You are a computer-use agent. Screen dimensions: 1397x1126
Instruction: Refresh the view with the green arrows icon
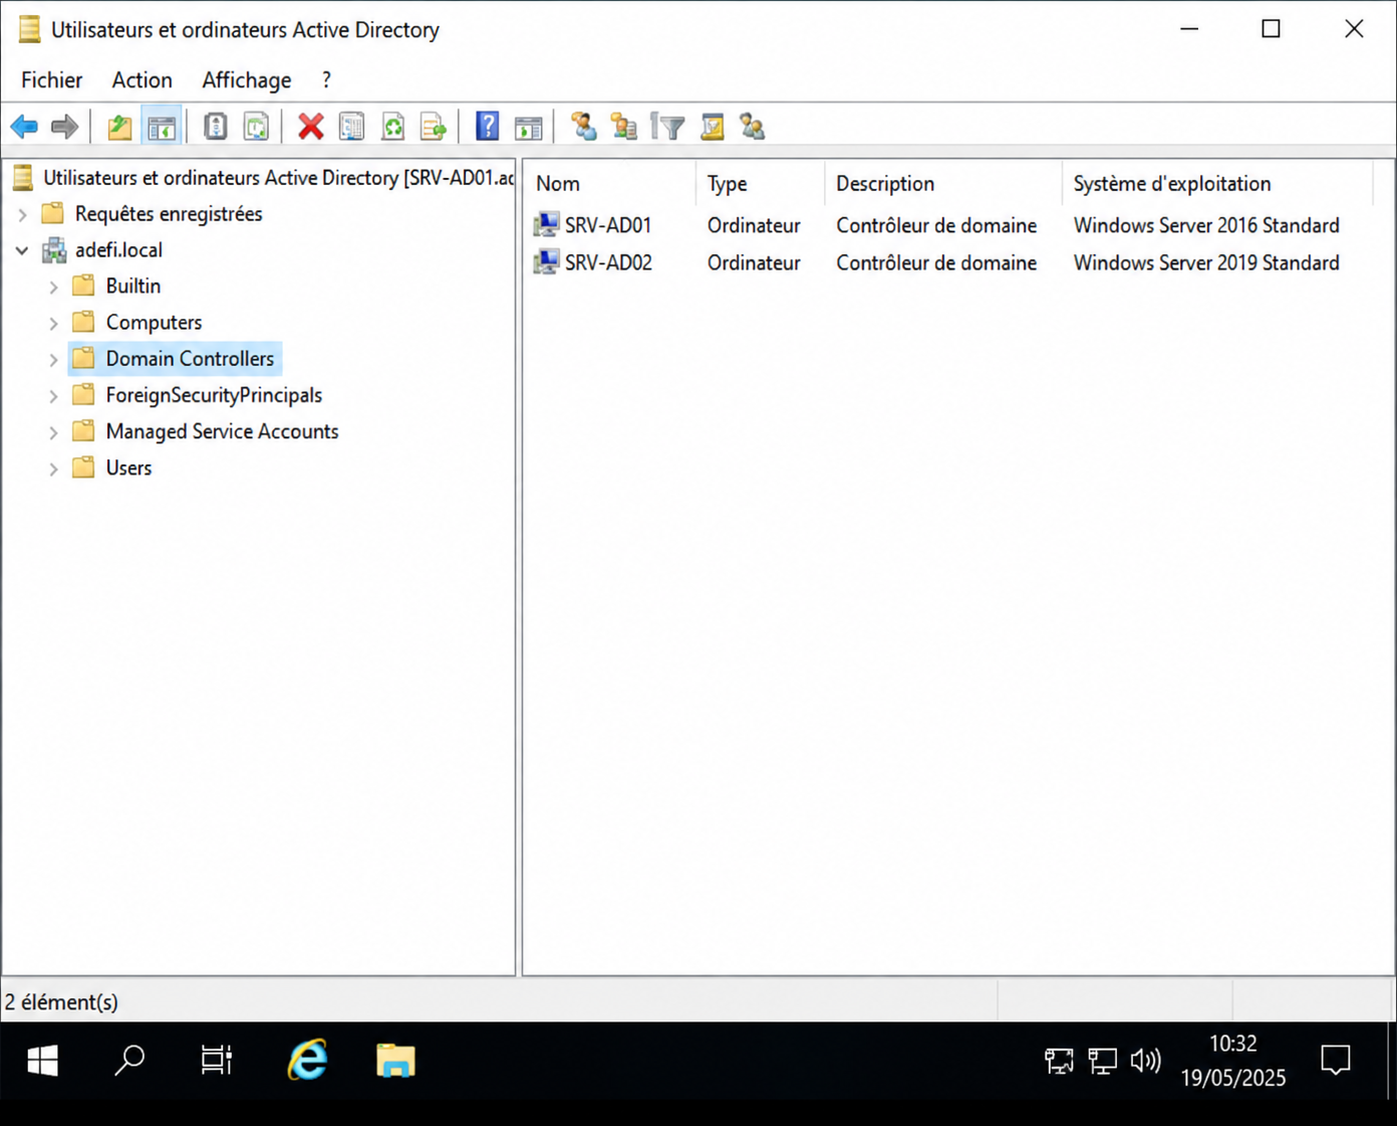[x=393, y=127]
